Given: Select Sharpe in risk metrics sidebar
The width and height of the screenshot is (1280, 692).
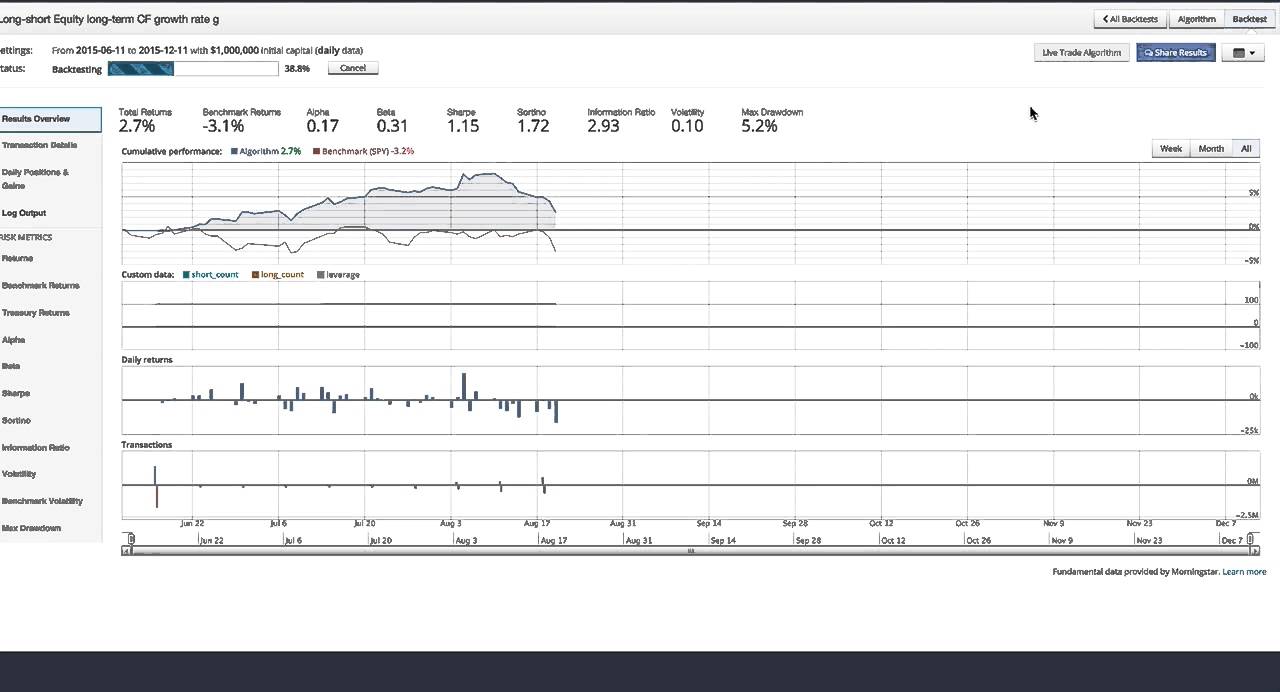Looking at the screenshot, I should coord(15,393).
